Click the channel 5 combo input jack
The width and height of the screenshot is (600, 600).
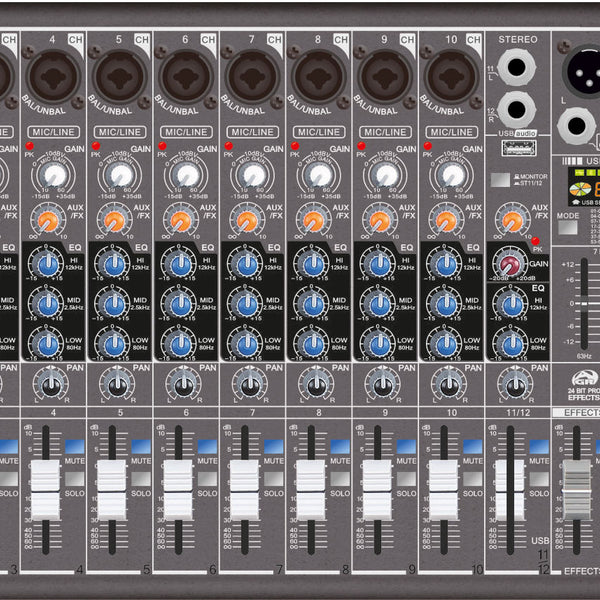coord(120,76)
